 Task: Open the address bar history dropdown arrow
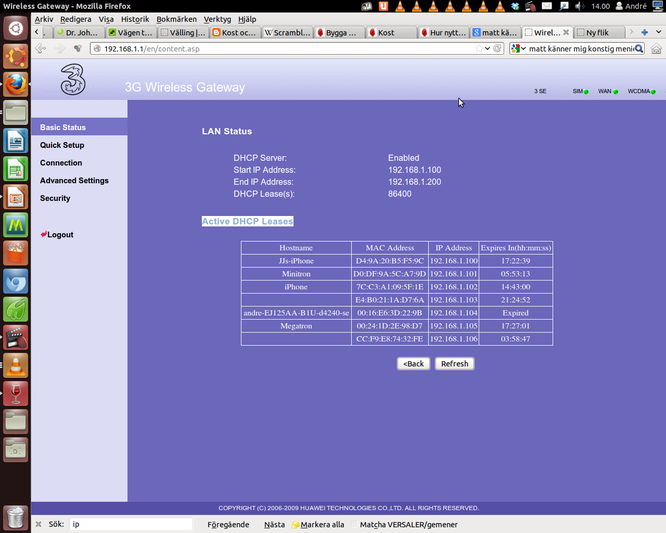(x=488, y=48)
